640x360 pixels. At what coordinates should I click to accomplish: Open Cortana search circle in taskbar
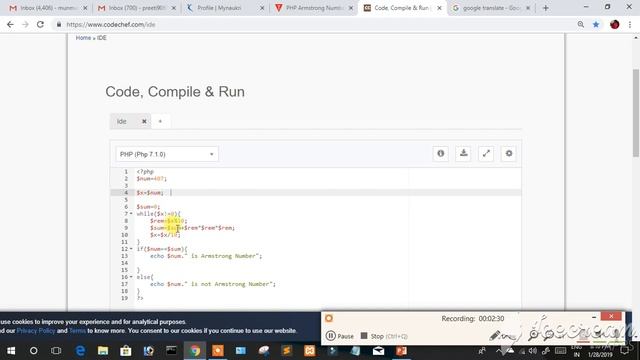point(33,351)
